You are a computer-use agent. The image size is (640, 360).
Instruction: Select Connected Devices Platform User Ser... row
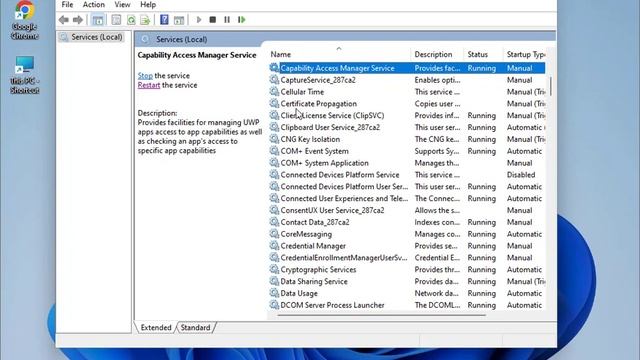point(407,187)
